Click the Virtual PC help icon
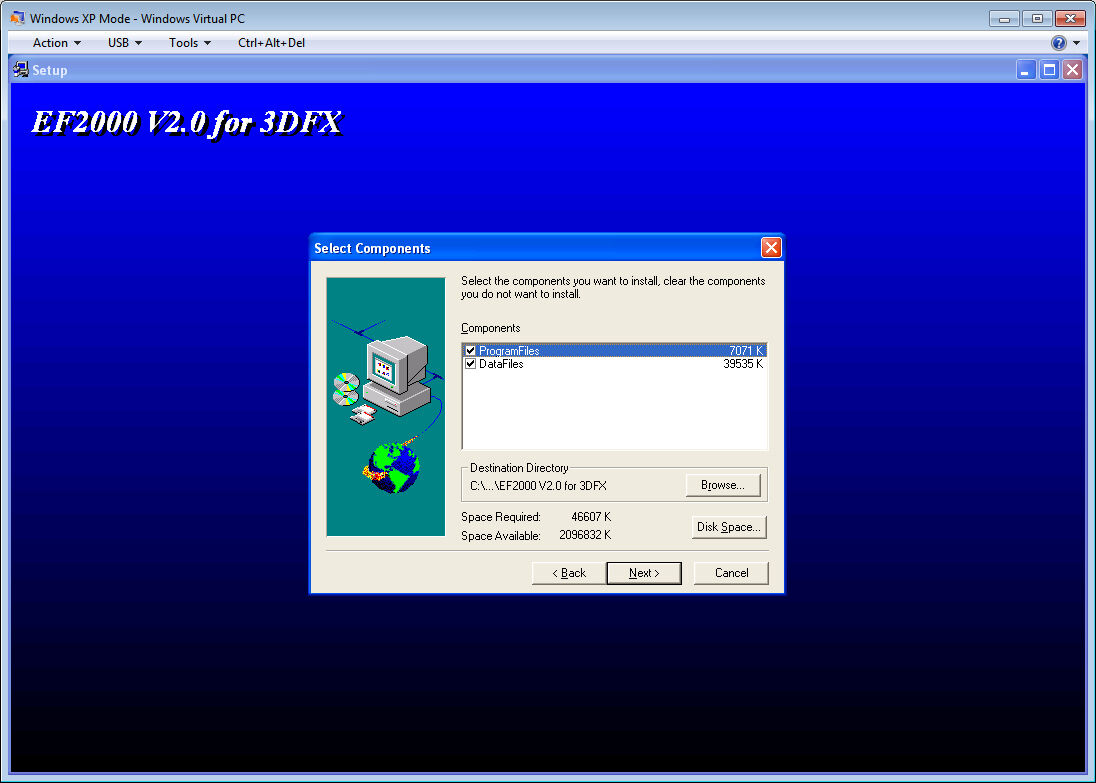Screen dimensions: 1096x783 pos(1058,43)
